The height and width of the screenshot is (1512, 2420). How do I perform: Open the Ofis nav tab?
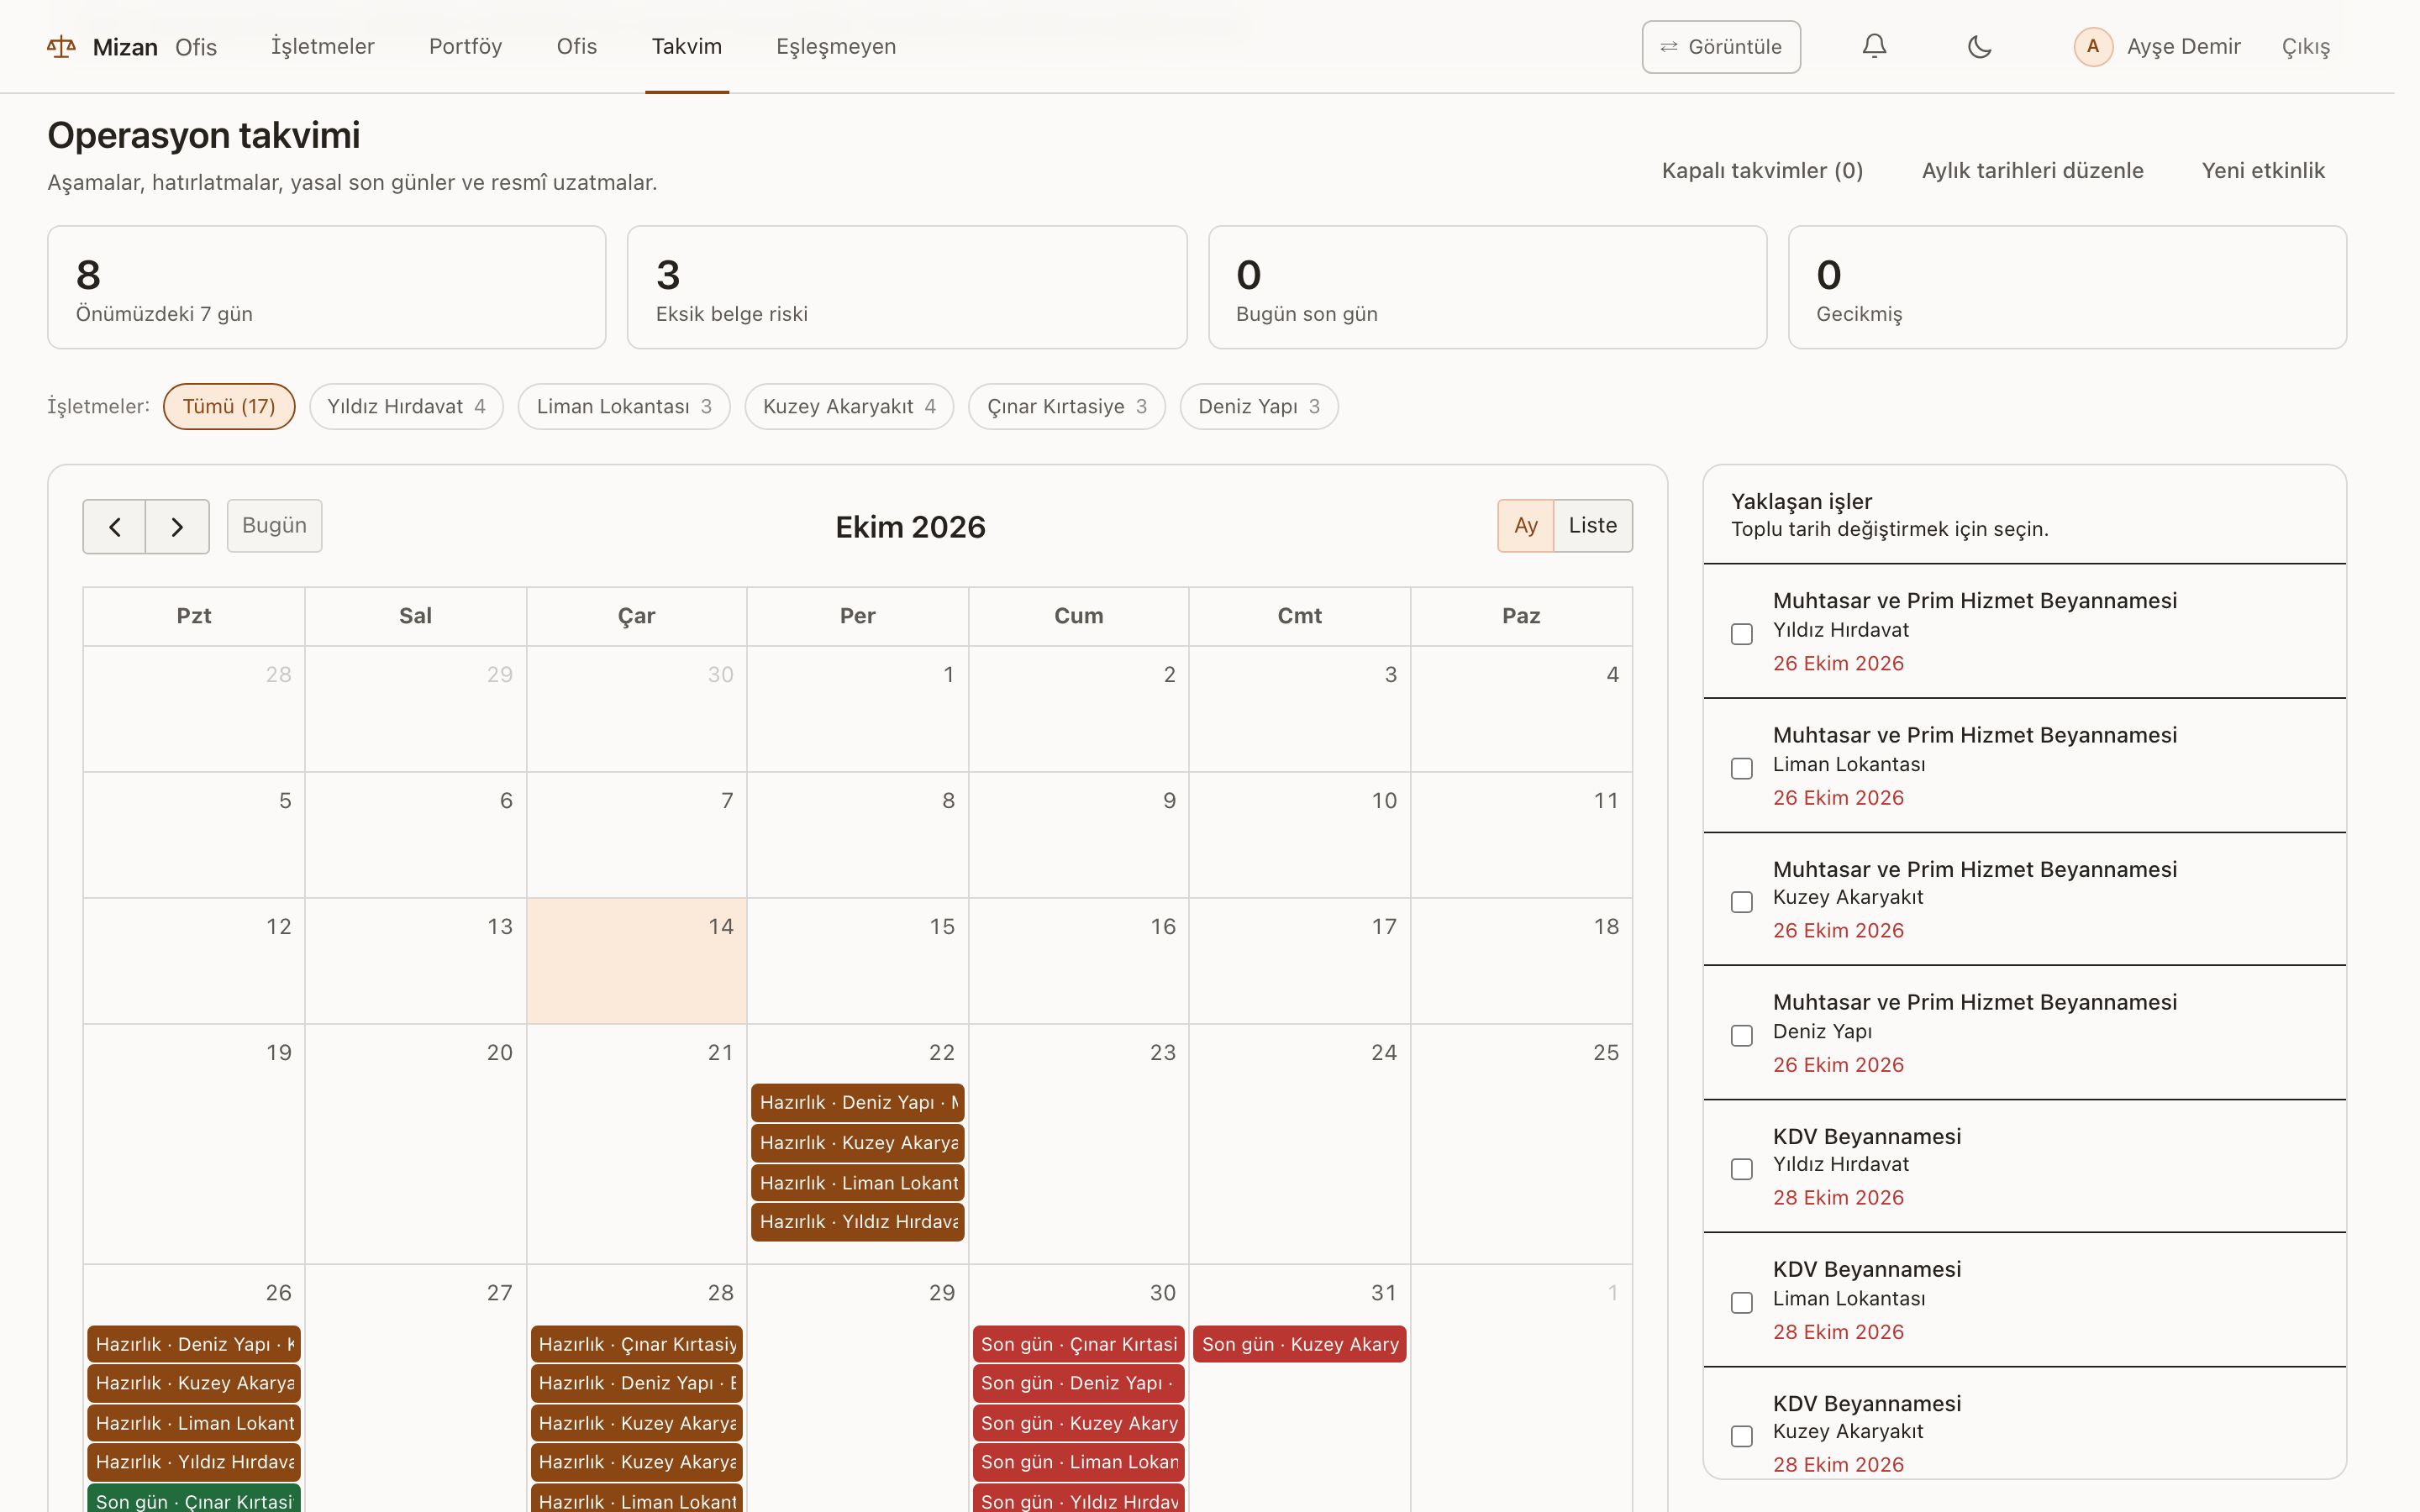click(576, 47)
